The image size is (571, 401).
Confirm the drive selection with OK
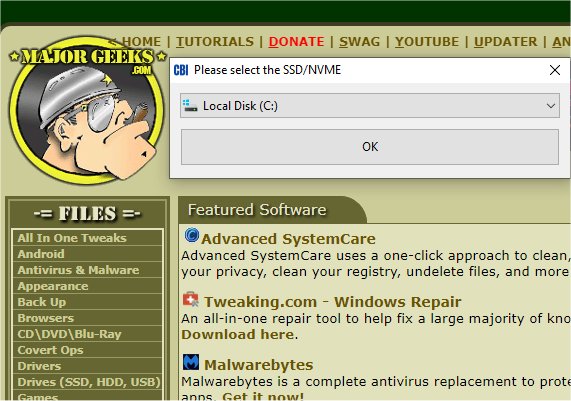[370, 147]
